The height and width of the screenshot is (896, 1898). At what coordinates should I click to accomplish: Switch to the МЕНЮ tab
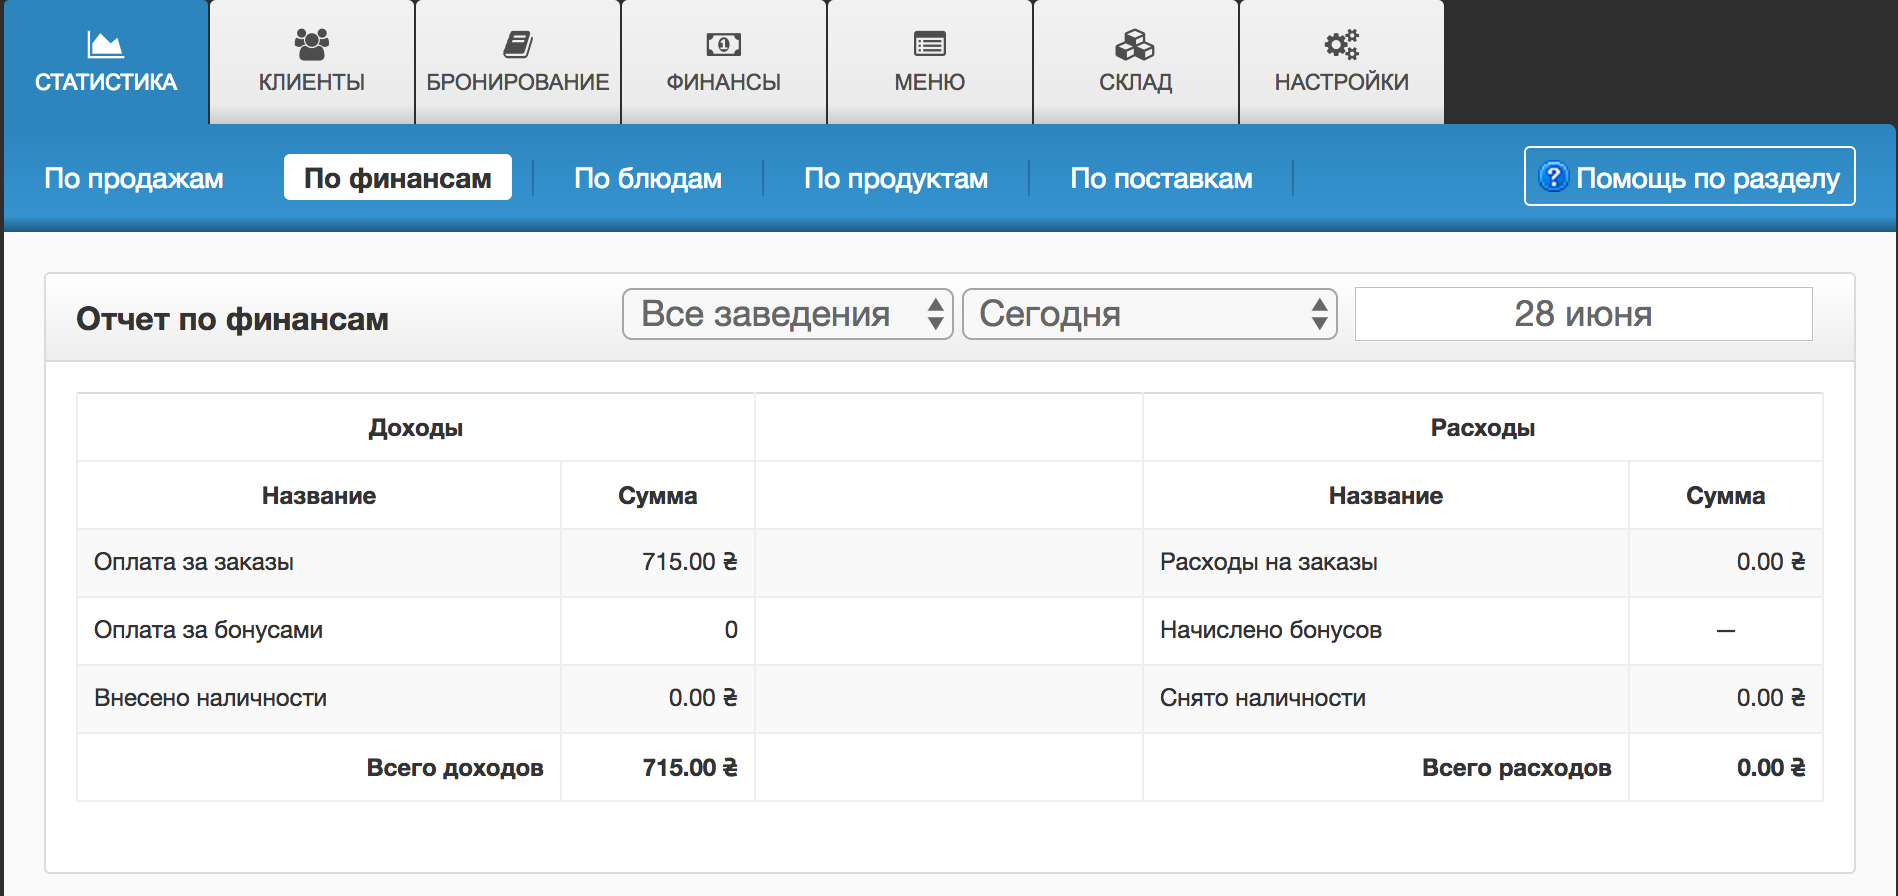[x=930, y=62]
